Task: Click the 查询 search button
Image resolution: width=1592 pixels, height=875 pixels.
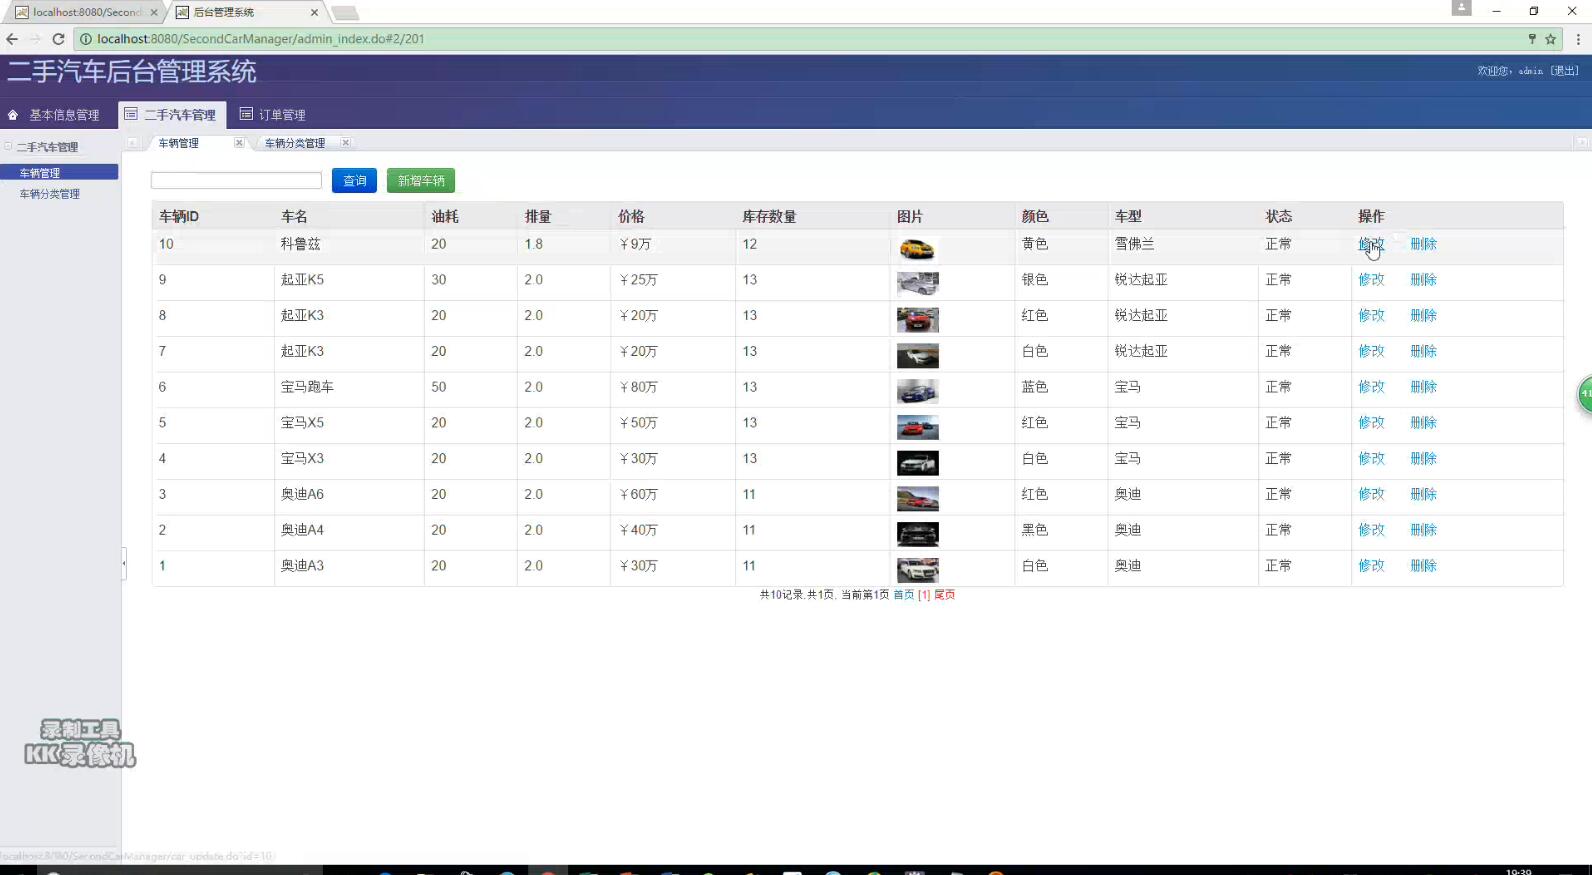Action: 354,180
